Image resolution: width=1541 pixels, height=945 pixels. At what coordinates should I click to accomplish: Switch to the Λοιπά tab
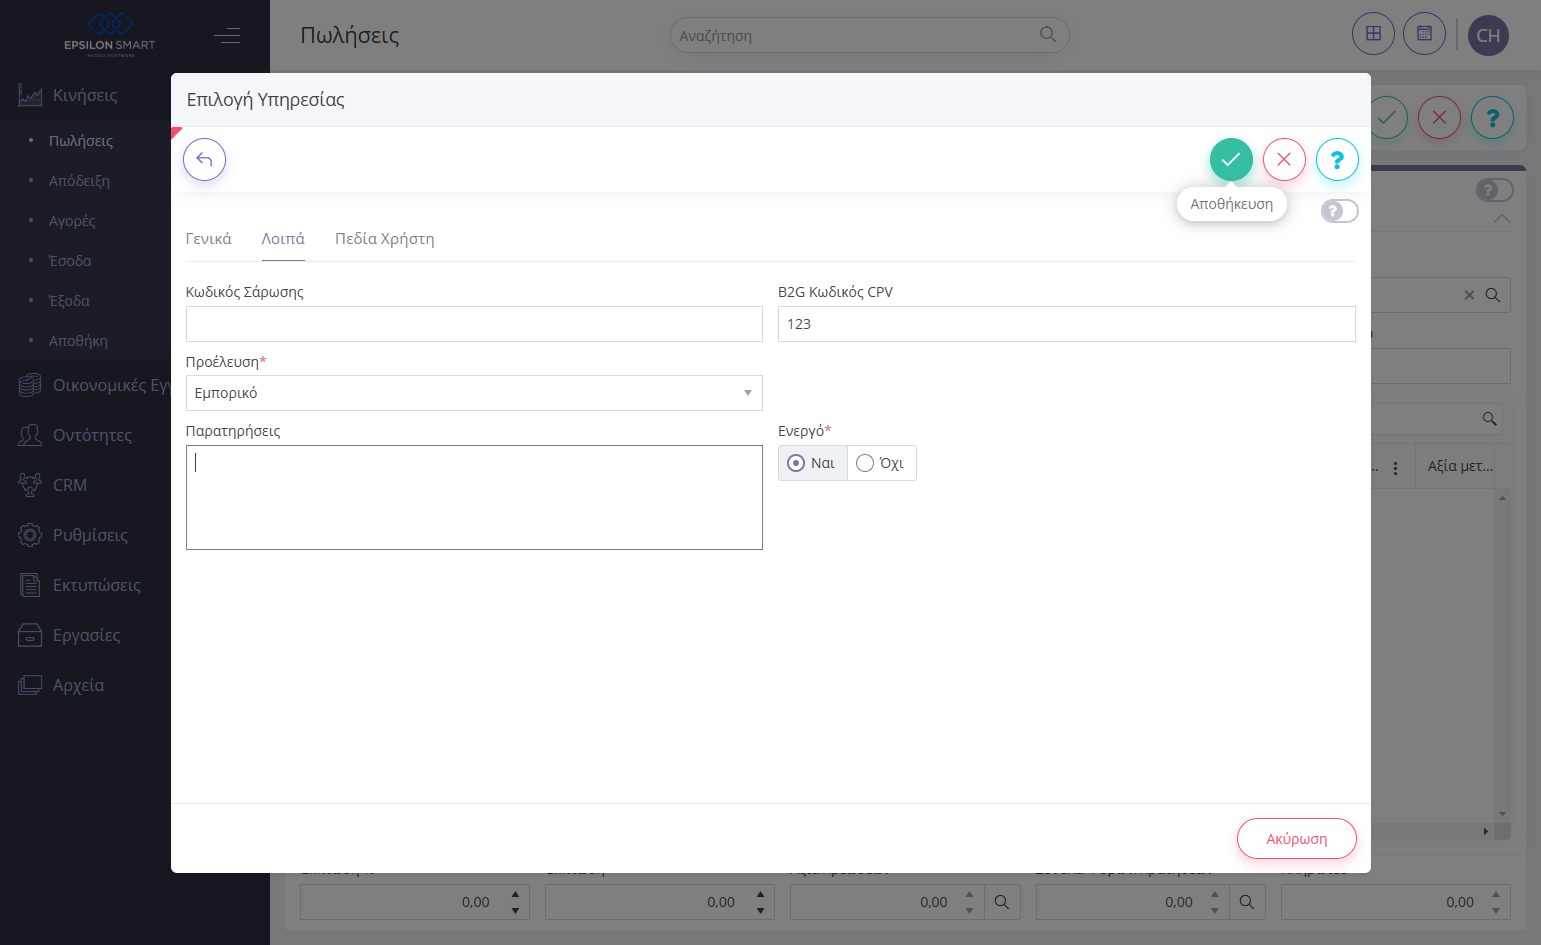tap(283, 239)
